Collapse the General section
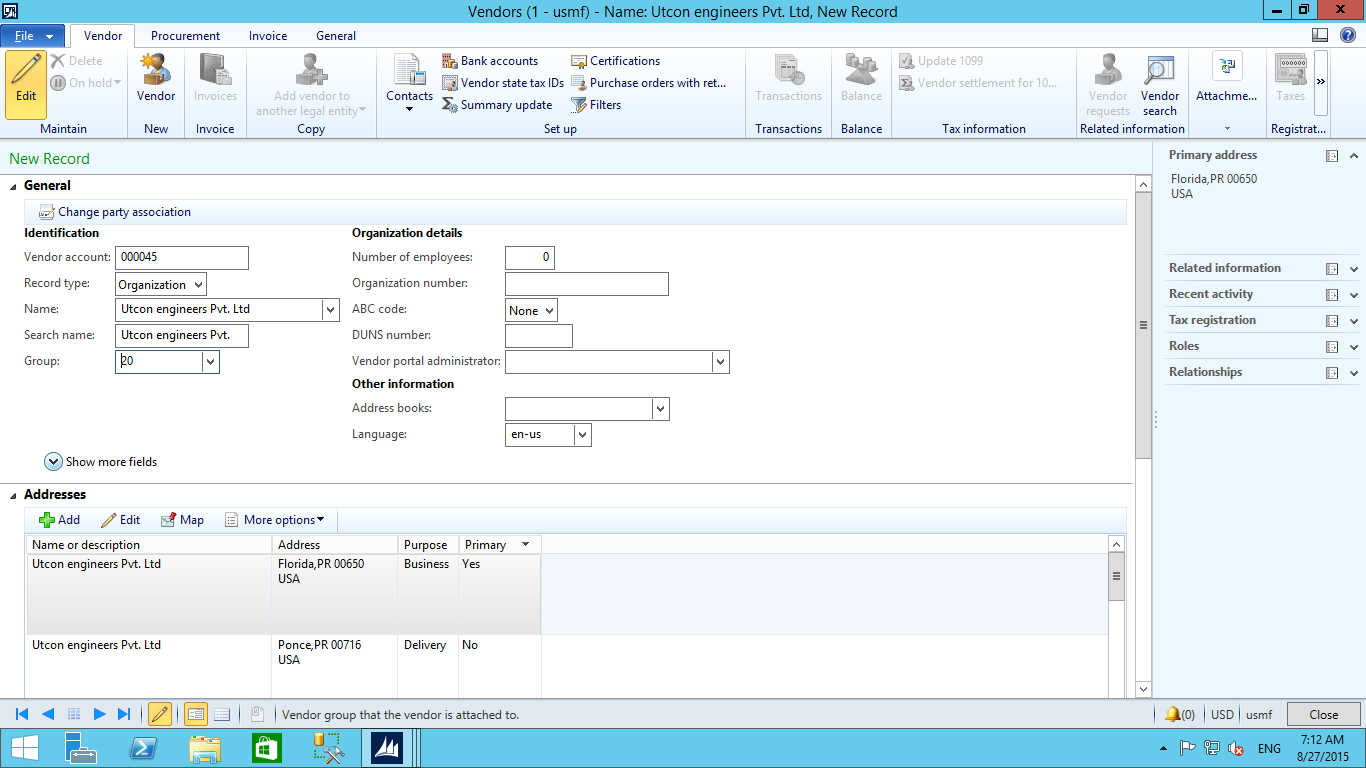 pyautogui.click(x=14, y=186)
